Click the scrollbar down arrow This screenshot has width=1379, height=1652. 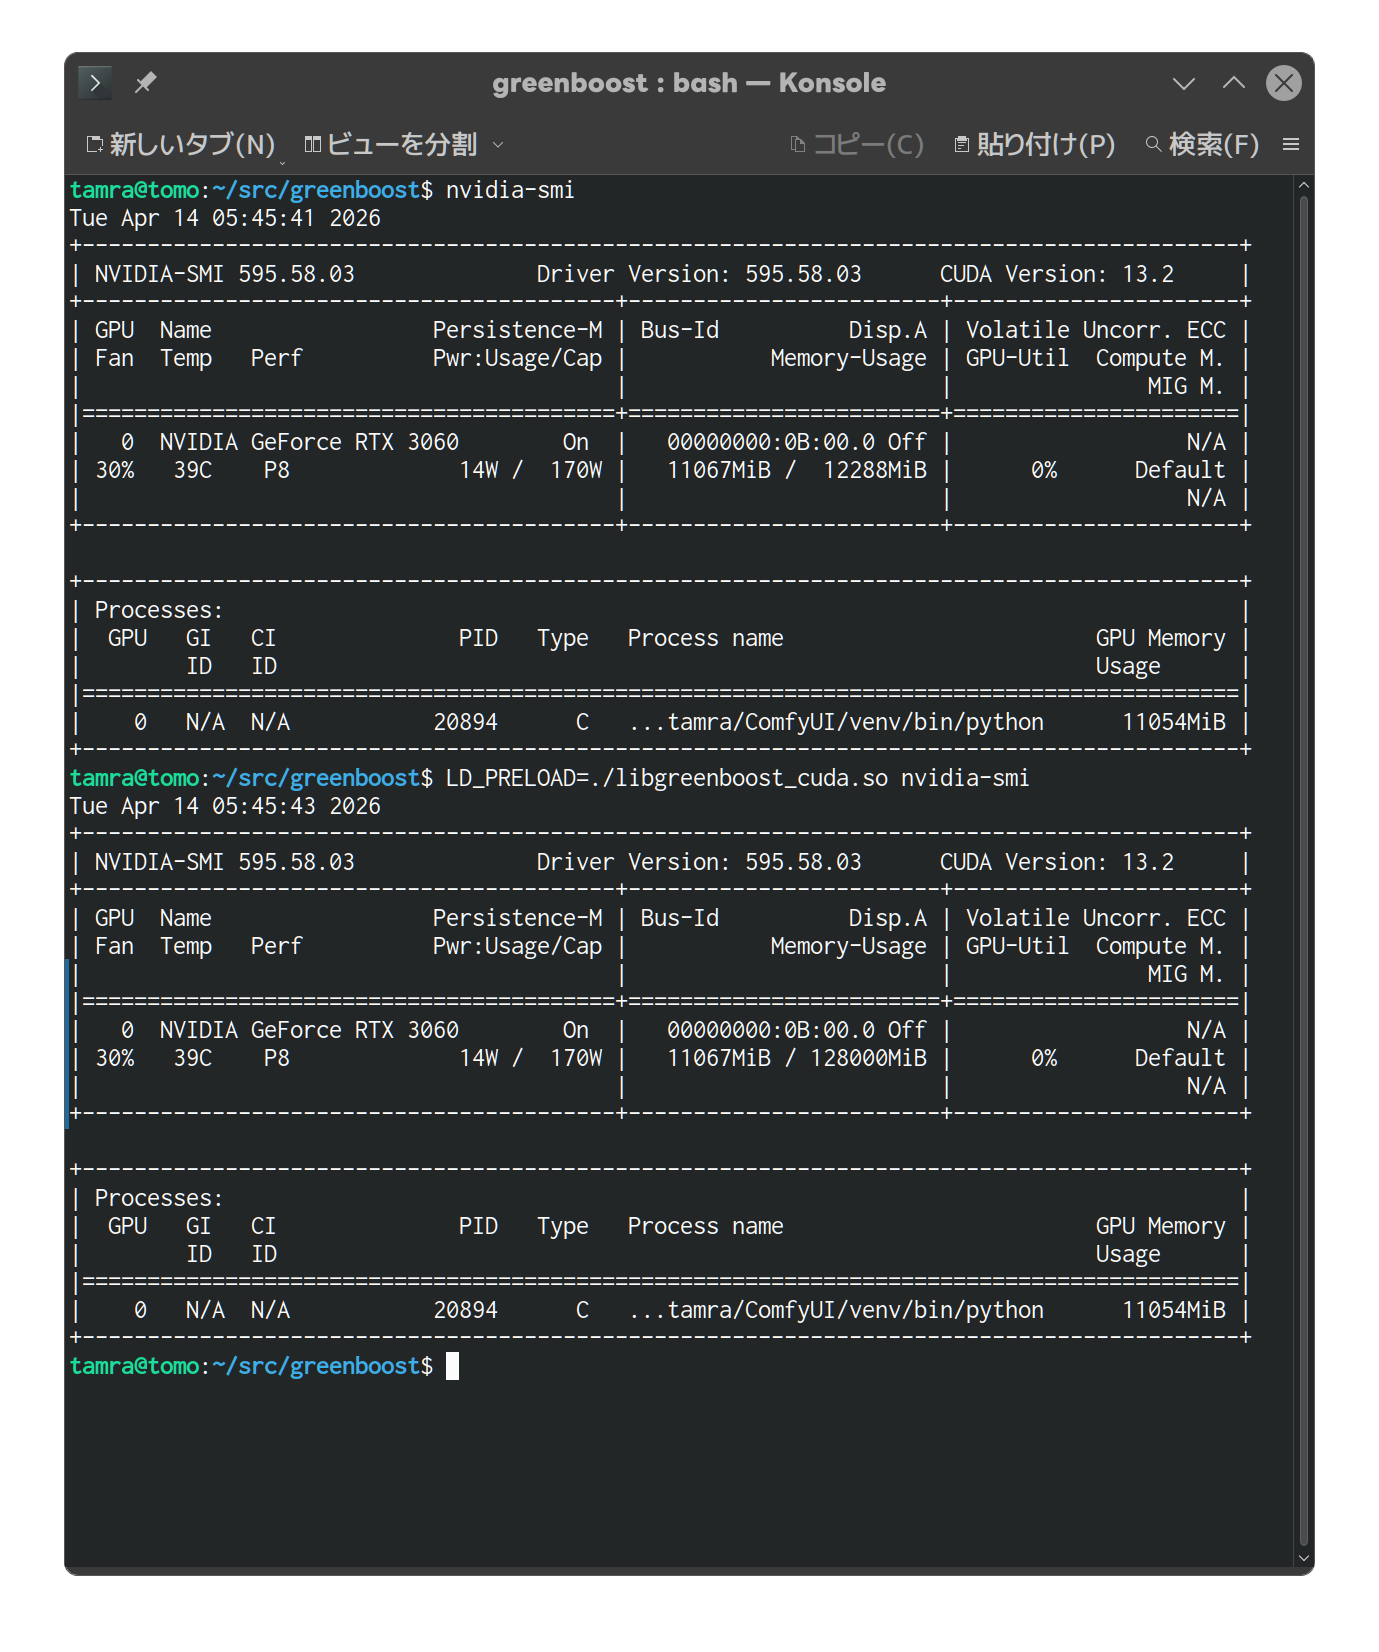click(x=1303, y=1557)
